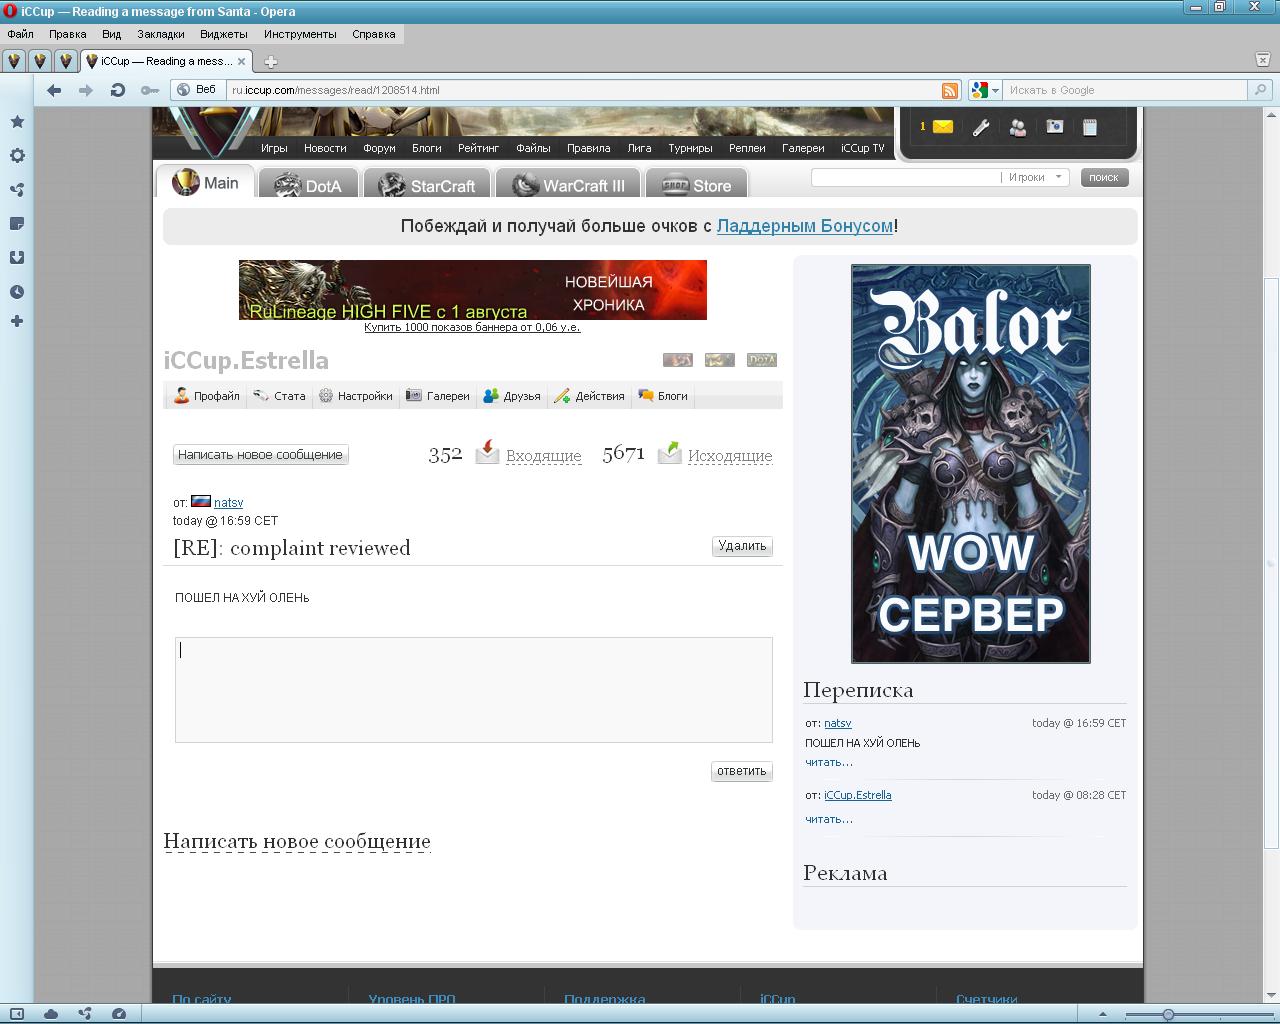Close the iCCup Reading a message tab
The height and width of the screenshot is (1024, 1280).
pyautogui.click(x=242, y=61)
